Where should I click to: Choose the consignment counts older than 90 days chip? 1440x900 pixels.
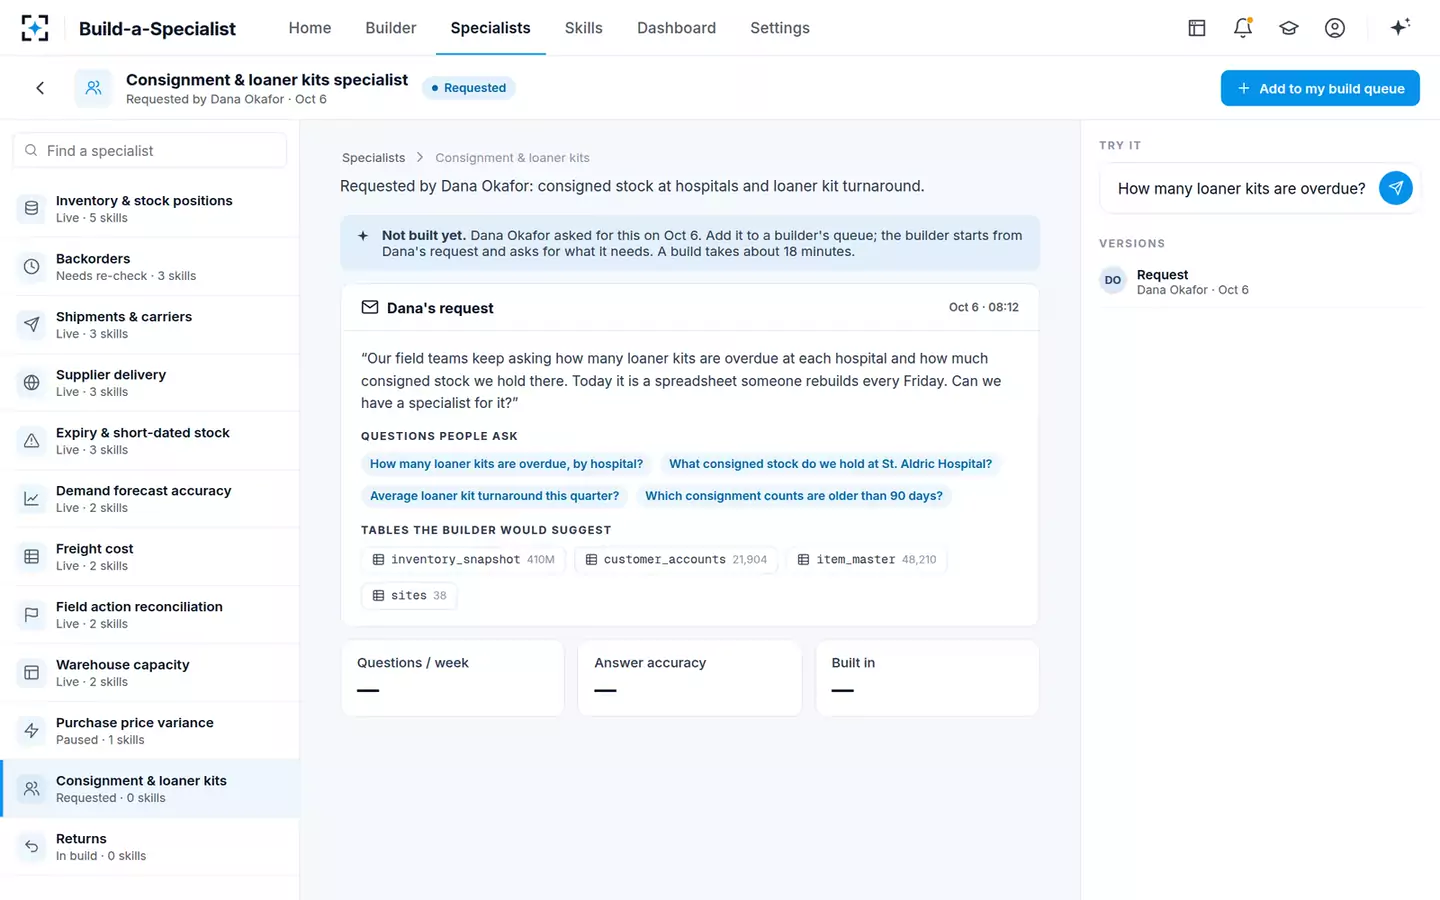click(x=794, y=496)
